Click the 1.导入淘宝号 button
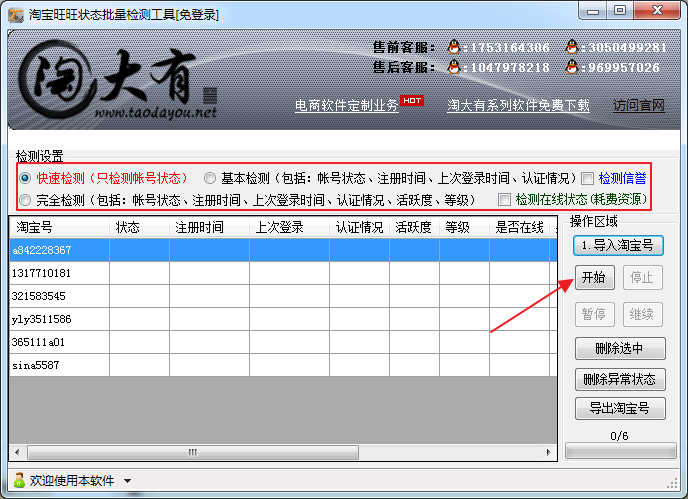 (x=618, y=245)
